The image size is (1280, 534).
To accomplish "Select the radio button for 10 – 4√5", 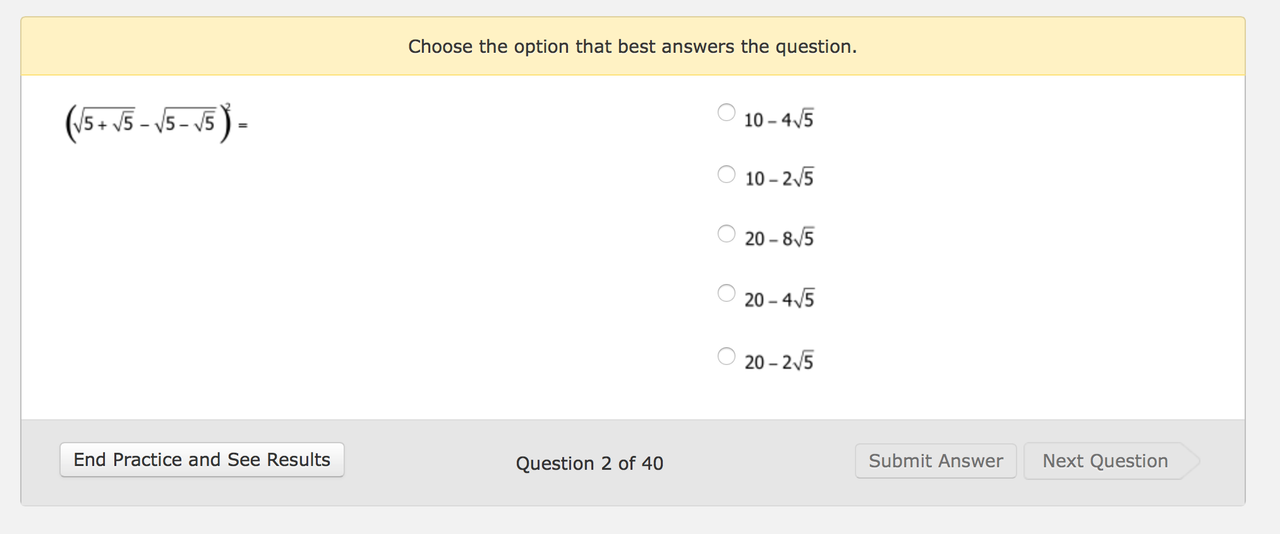I will (x=727, y=112).
